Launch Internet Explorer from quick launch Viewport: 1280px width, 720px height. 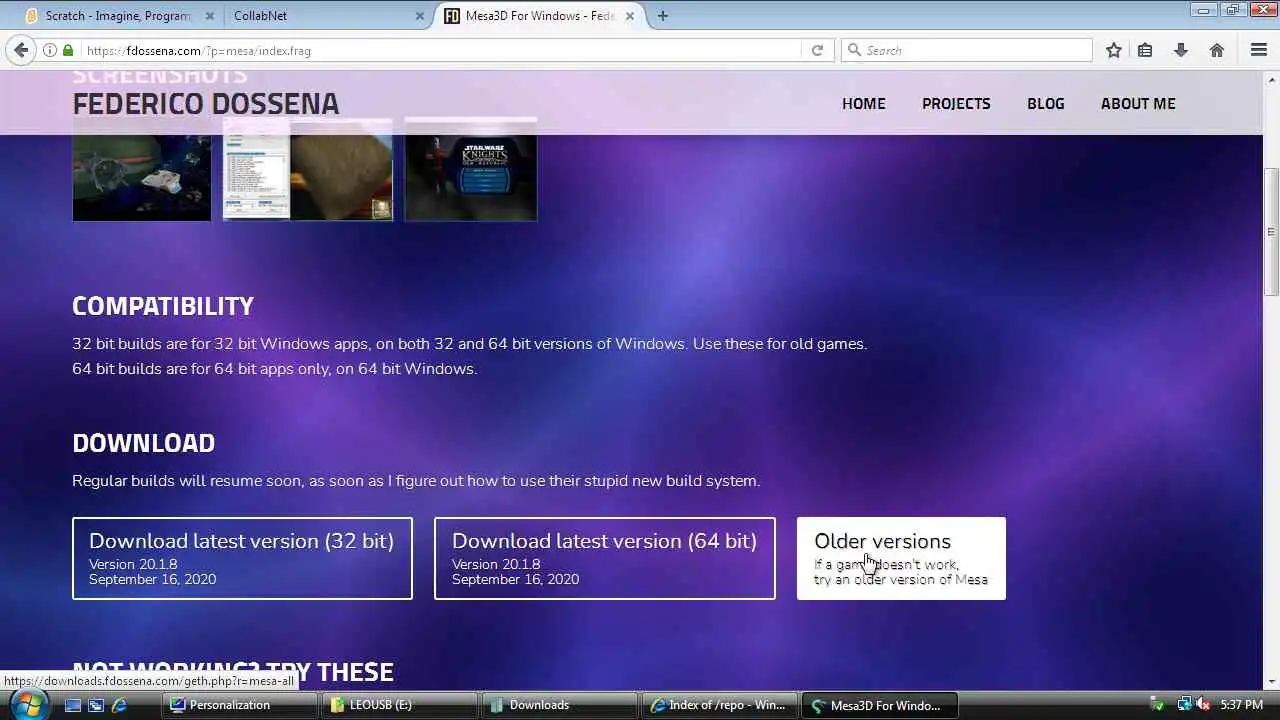tap(119, 705)
